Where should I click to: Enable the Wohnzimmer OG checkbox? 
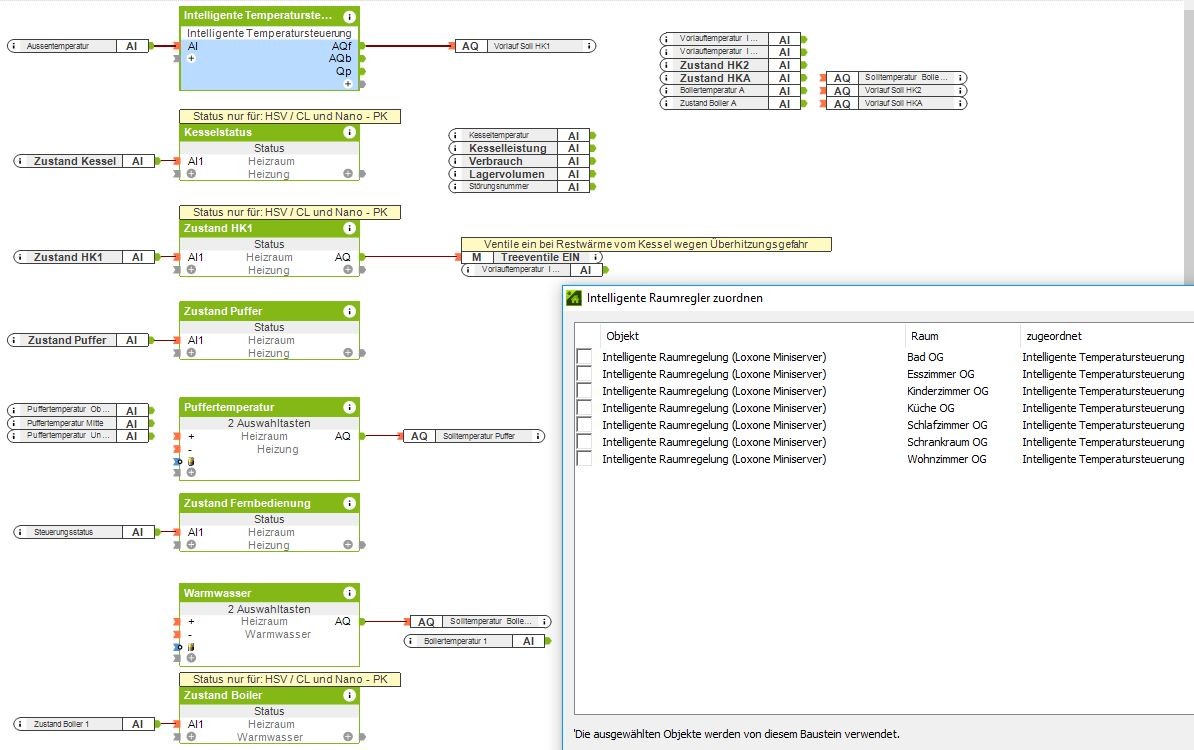click(x=584, y=459)
